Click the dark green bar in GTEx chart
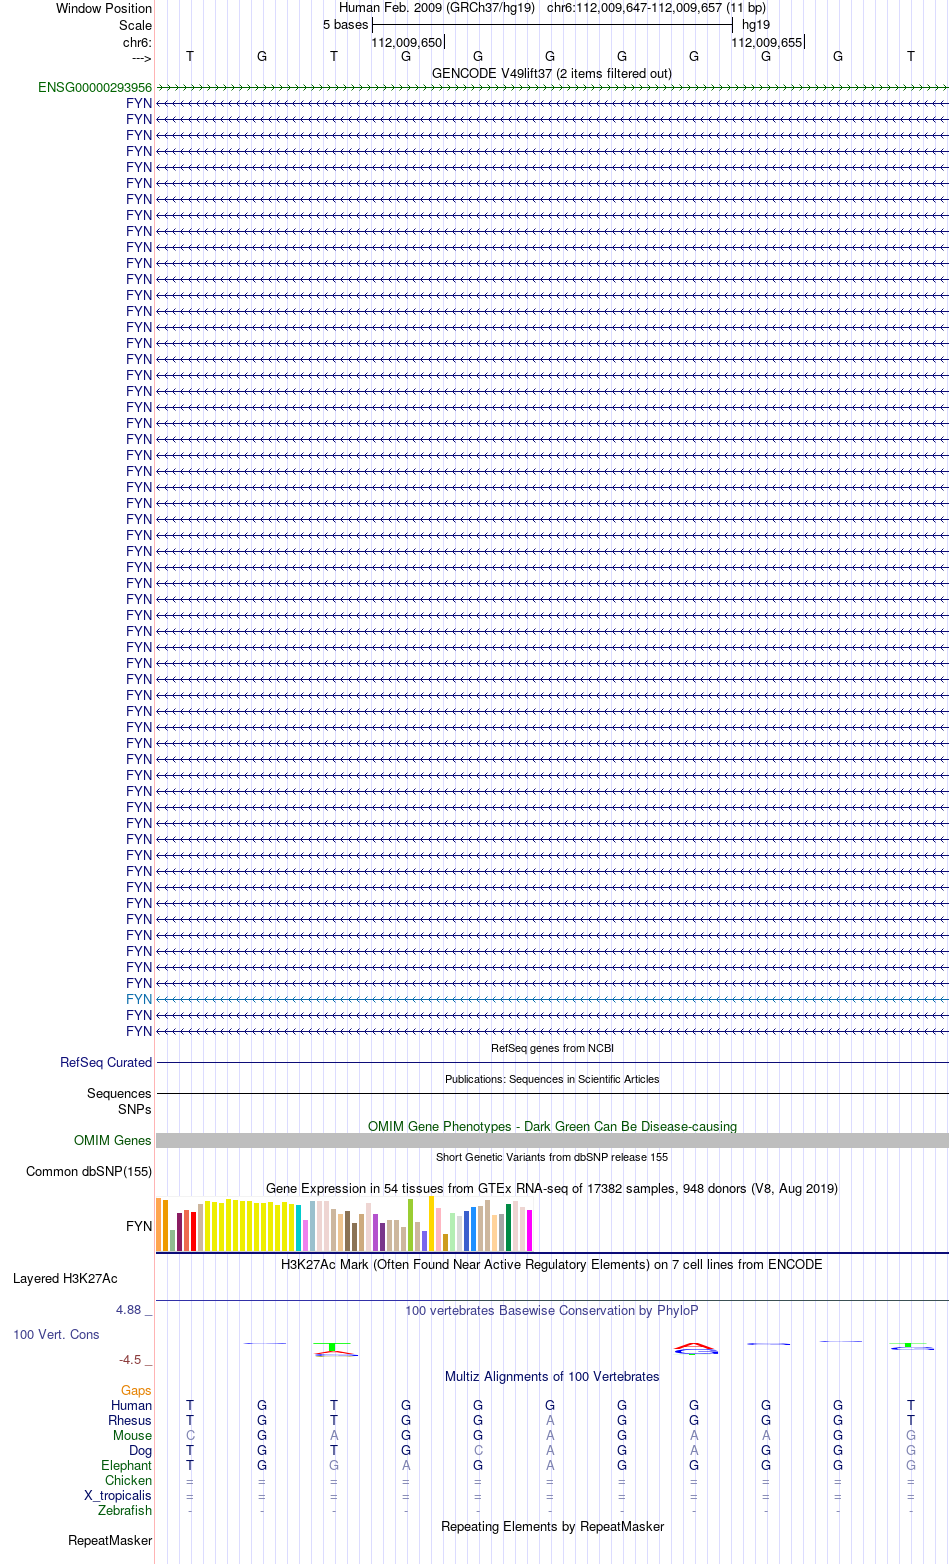The height and width of the screenshot is (1564, 950). 509,1227
